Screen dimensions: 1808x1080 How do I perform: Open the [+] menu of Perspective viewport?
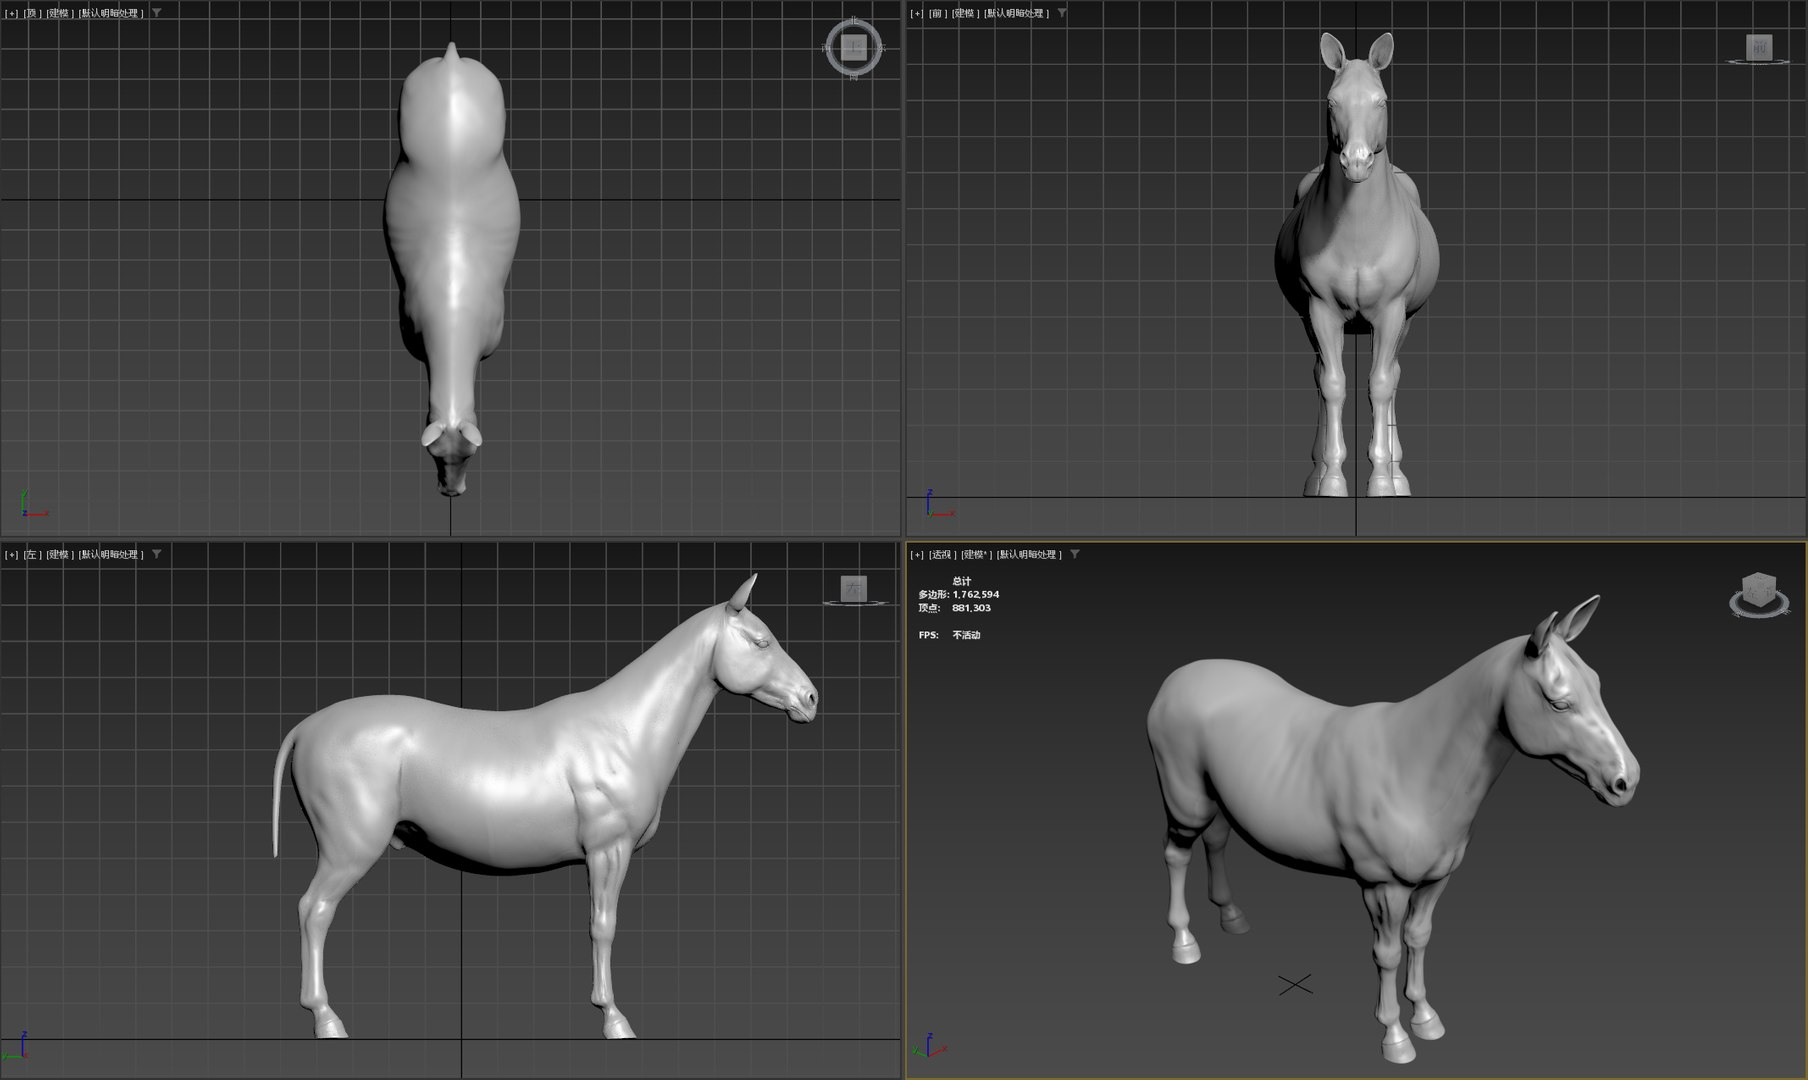point(917,554)
